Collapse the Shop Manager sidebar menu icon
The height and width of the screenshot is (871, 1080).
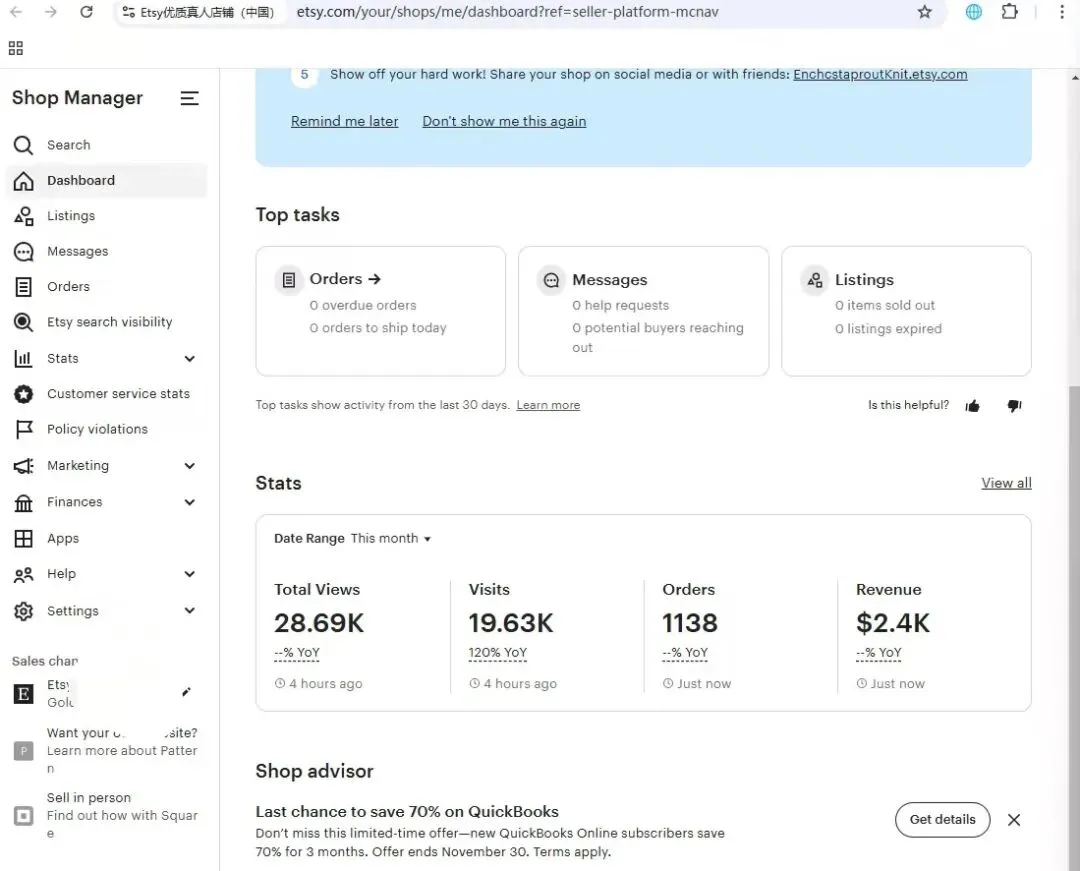click(189, 98)
